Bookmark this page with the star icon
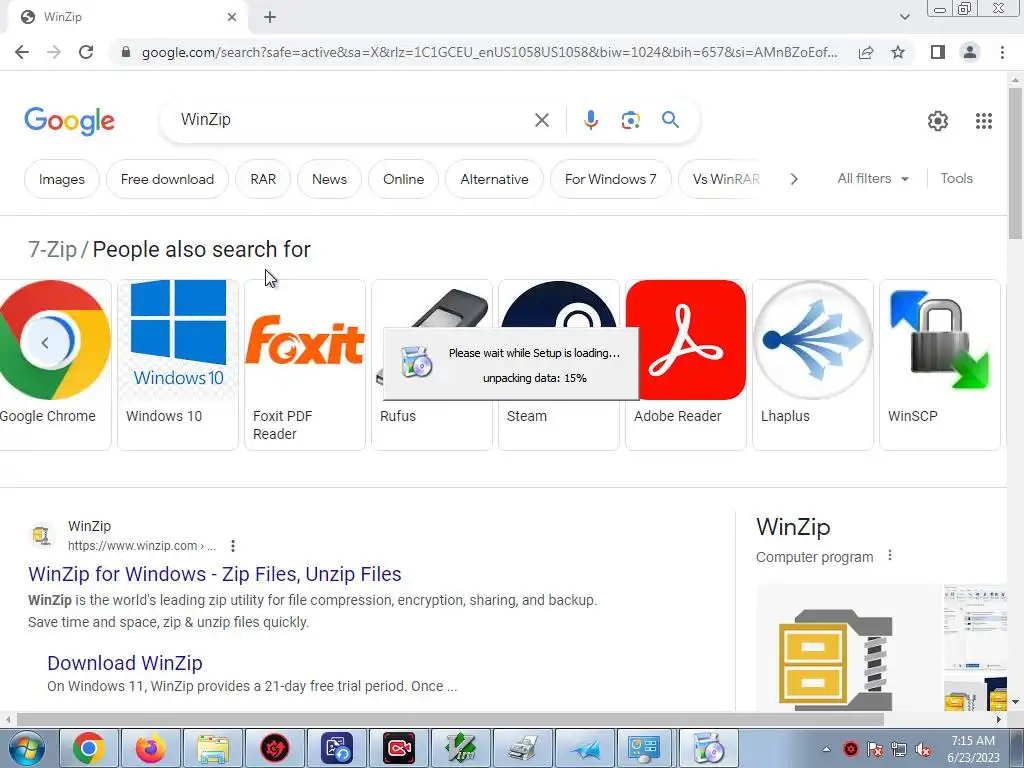Viewport: 1024px width, 768px height. click(898, 52)
